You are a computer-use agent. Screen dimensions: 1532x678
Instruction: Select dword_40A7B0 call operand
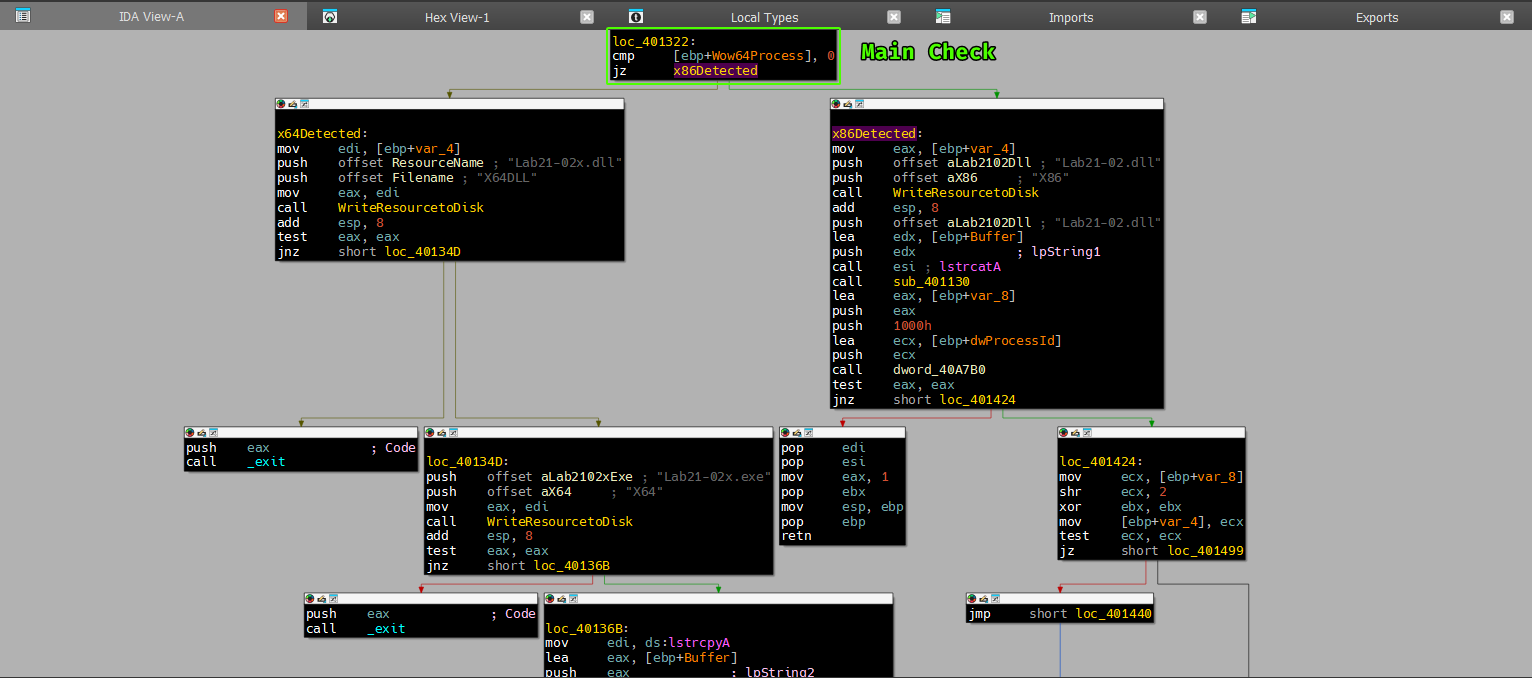(938, 370)
